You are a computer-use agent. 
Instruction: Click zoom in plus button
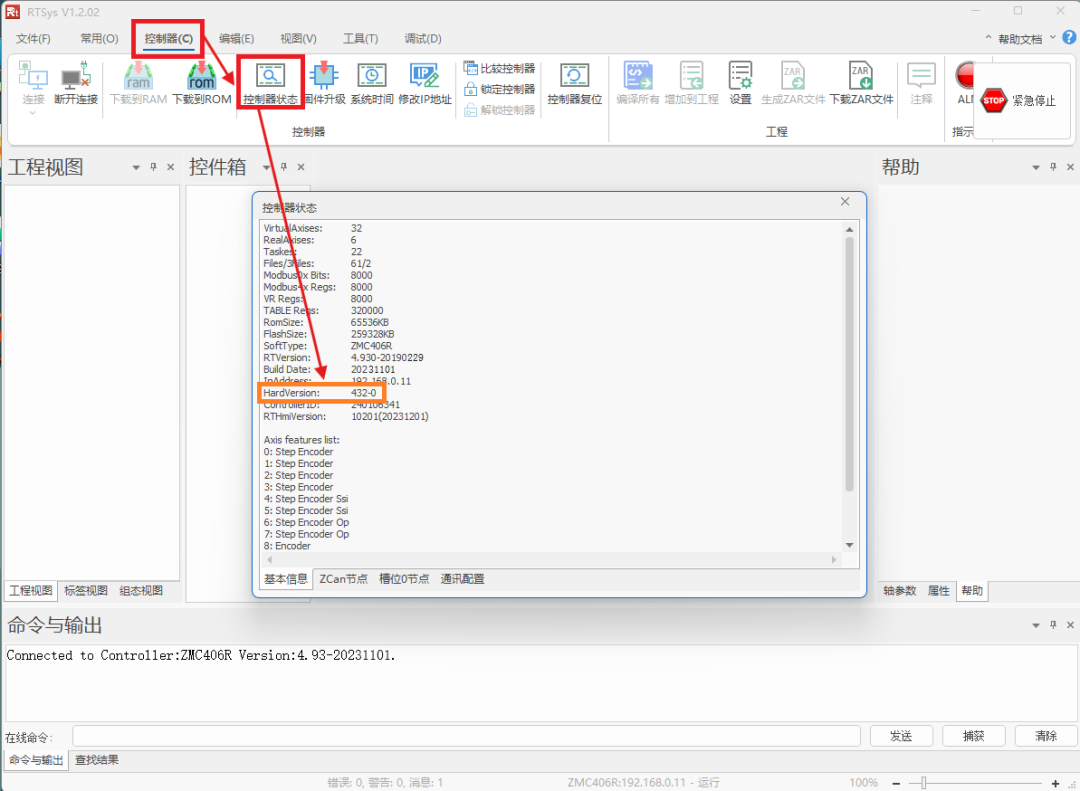point(1055,783)
